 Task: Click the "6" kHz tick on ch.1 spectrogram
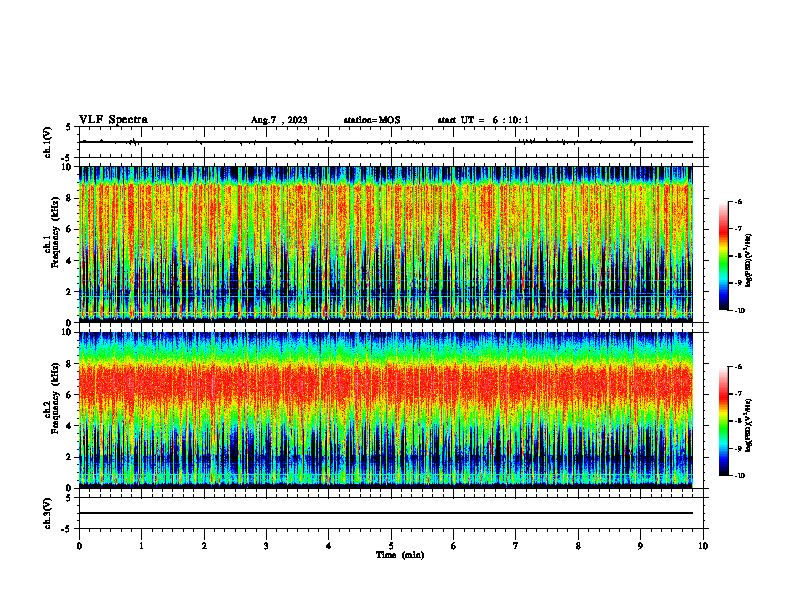coord(70,229)
